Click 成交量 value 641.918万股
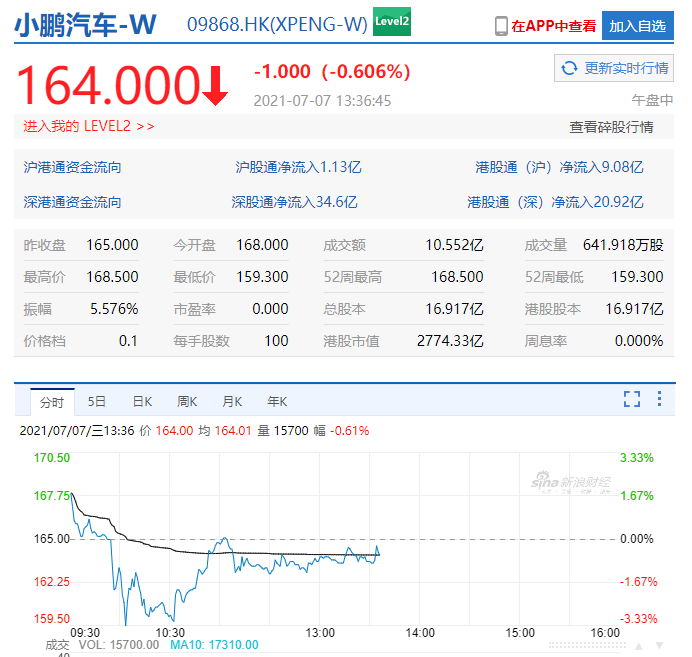Viewport: 692px width, 657px height. click(623, 245)
